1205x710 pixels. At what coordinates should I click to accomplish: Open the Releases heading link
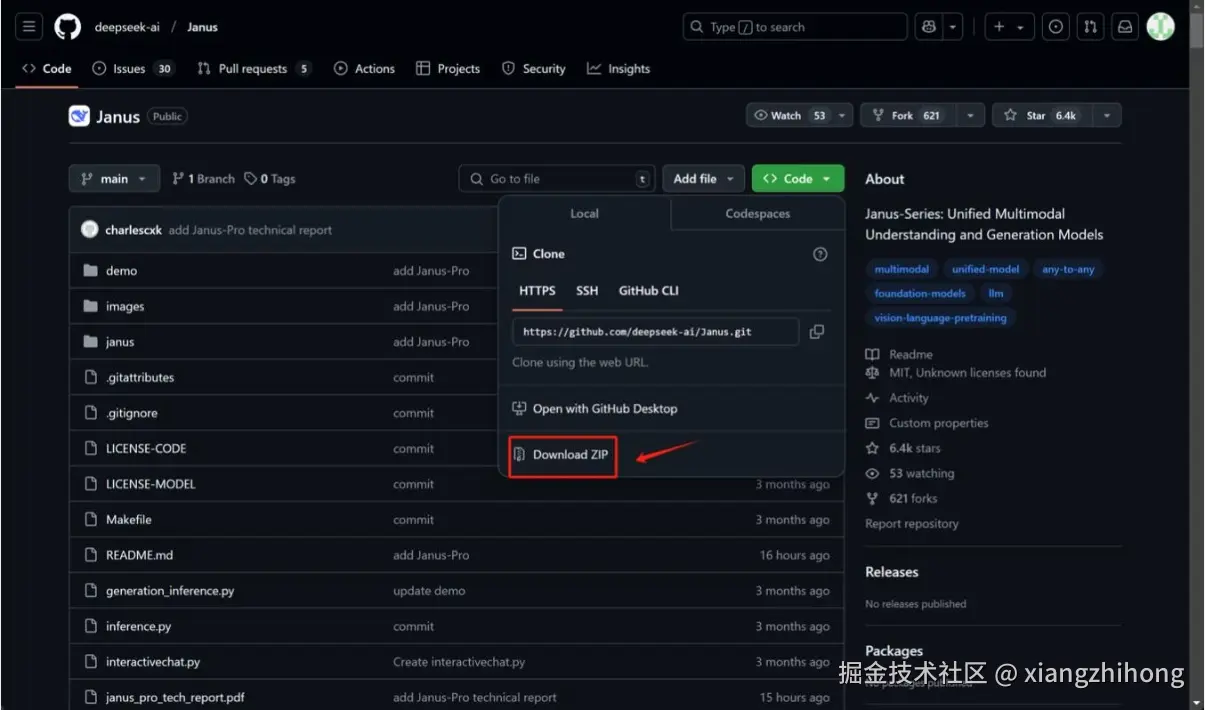tap(892, 572)
